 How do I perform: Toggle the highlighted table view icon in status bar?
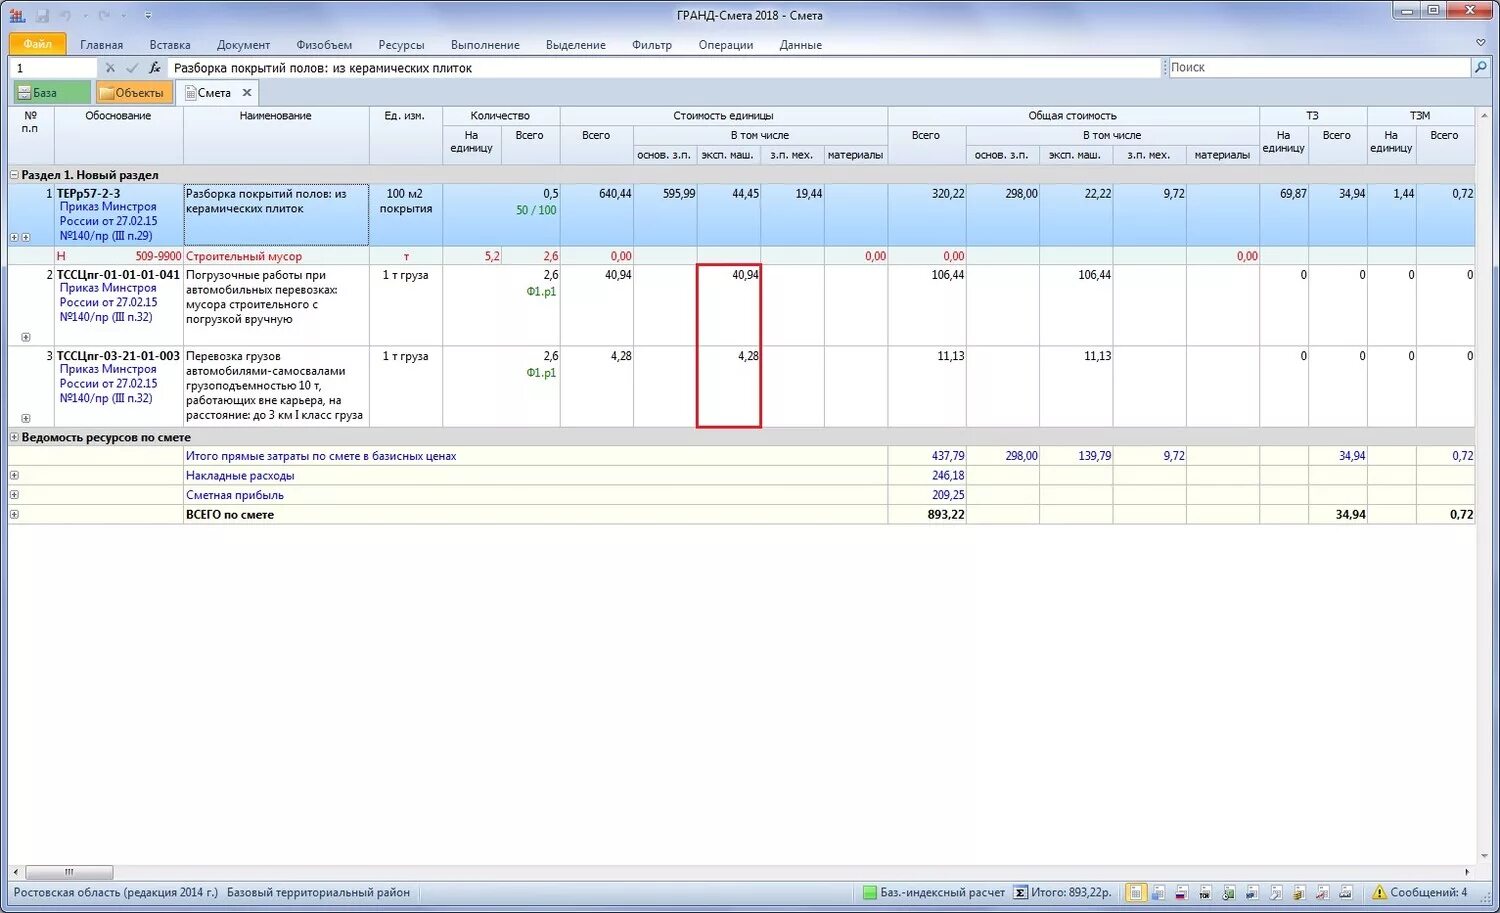click(1135, 892)
